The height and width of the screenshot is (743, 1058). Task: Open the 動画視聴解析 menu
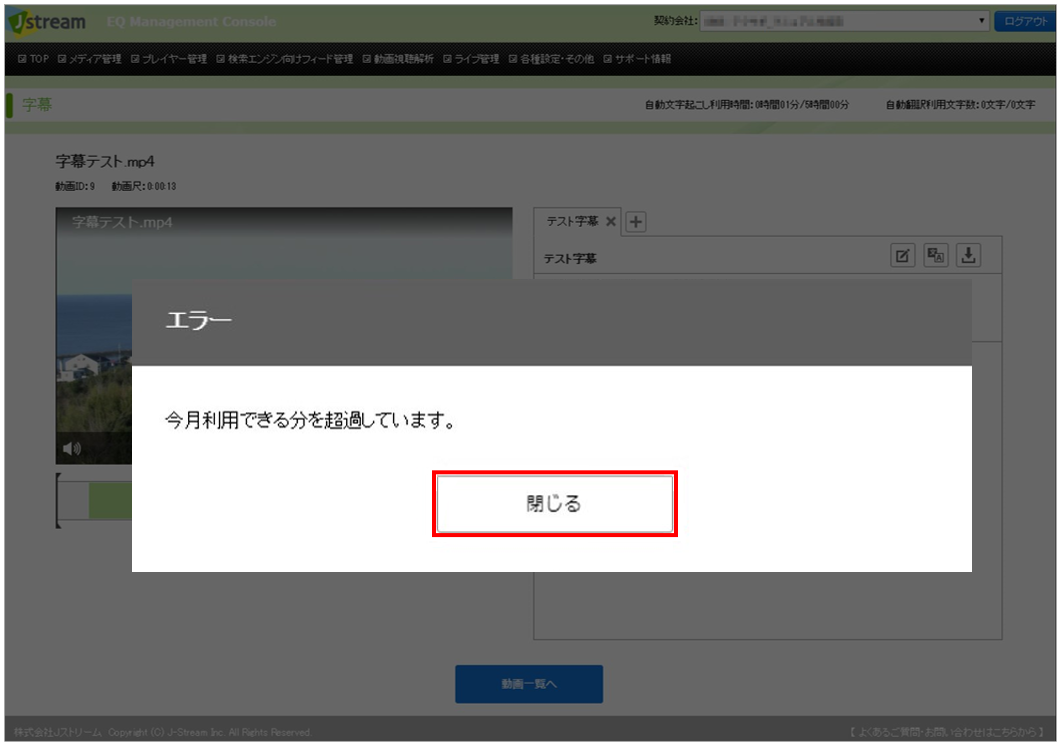click(398, 59)
